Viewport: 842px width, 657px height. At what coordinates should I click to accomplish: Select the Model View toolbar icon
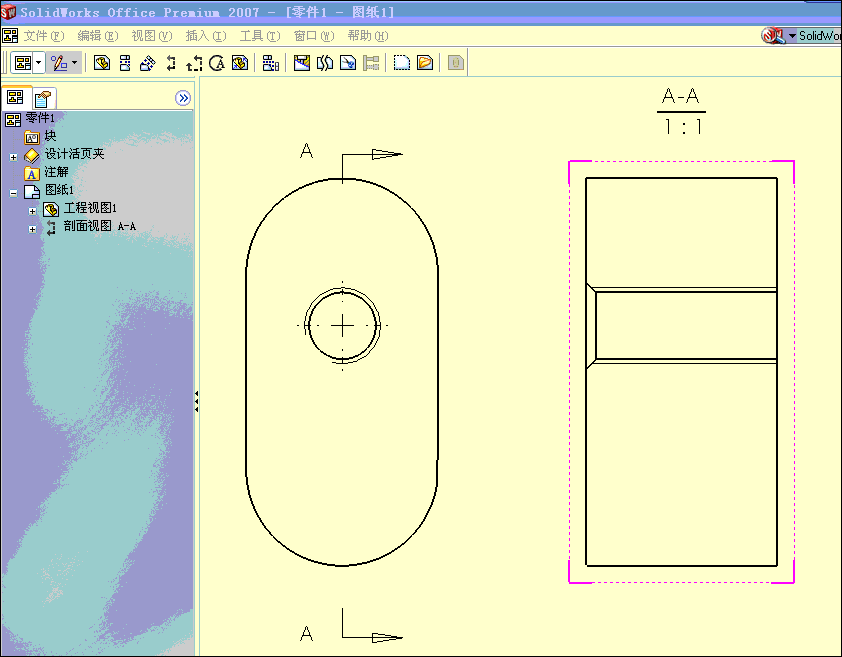(102, 63)
